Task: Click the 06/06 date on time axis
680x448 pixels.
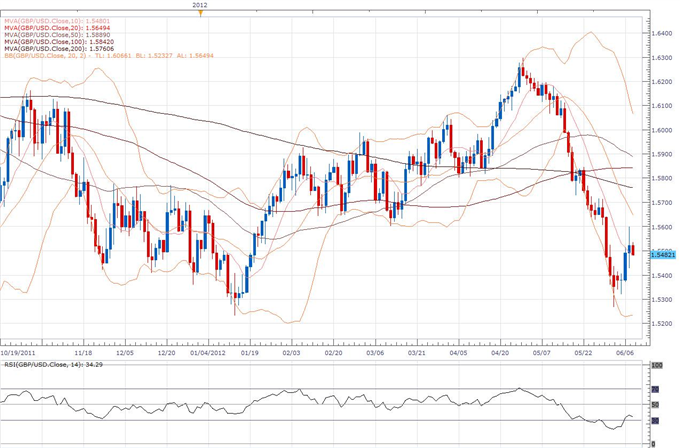Action: [627, 352]
